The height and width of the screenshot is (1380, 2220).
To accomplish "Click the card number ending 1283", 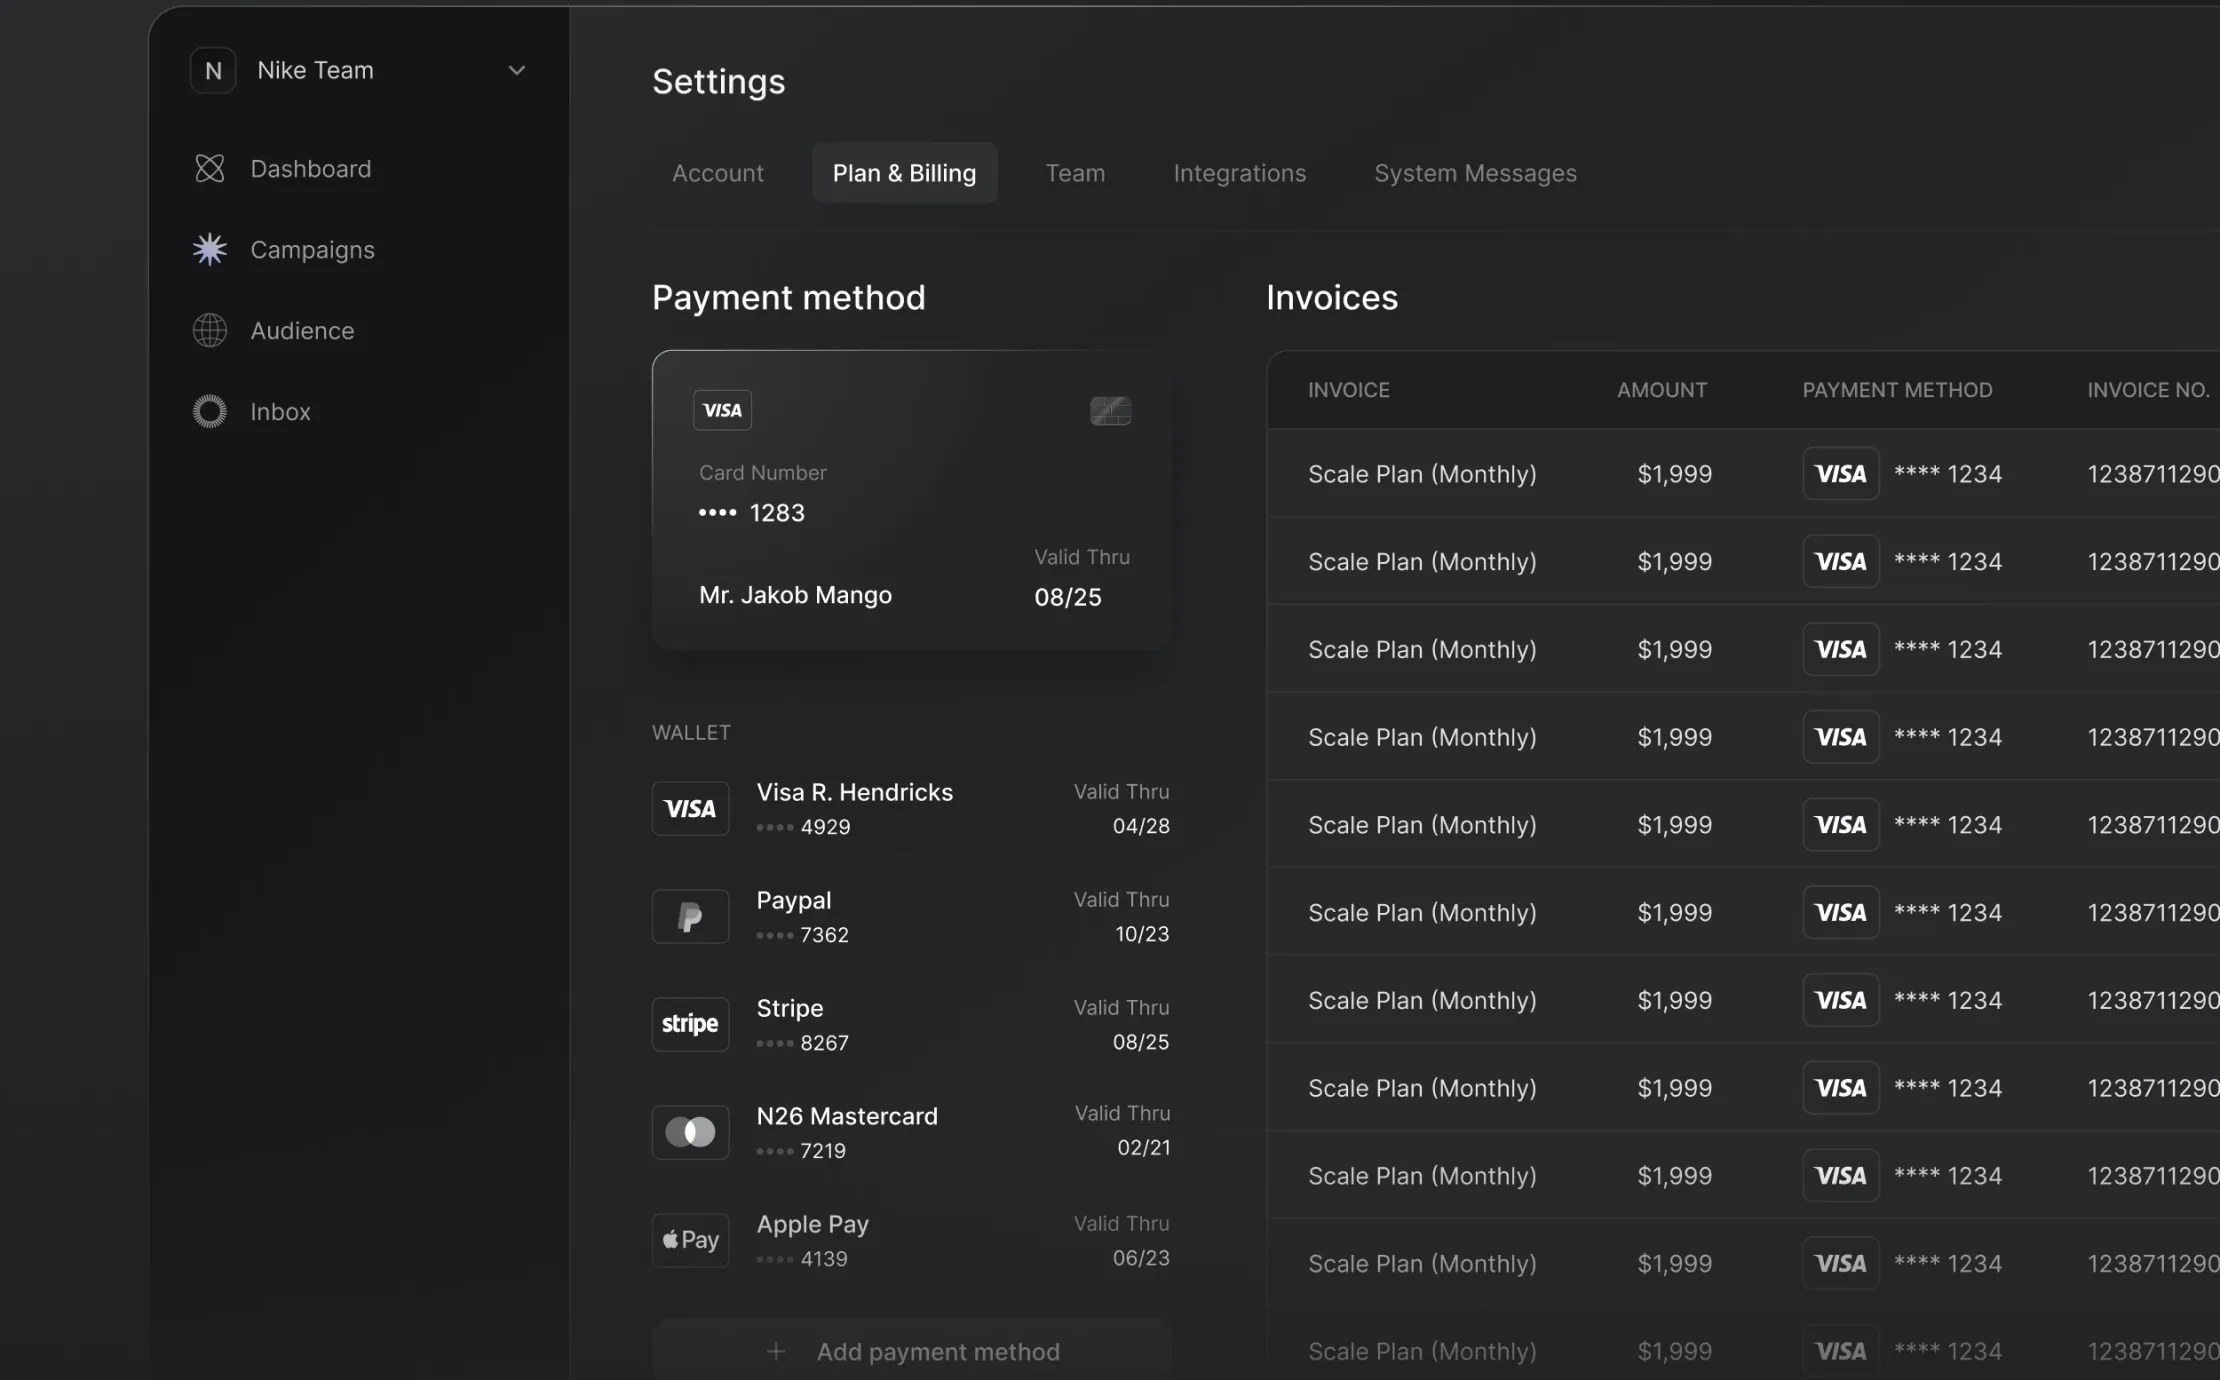I will click(x=752, y=513).
